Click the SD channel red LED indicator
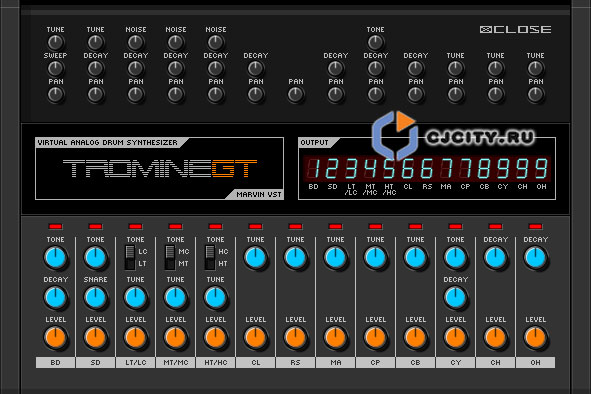Image resolution: width=591 pixels, height=394 pixels. pos(95,226)
